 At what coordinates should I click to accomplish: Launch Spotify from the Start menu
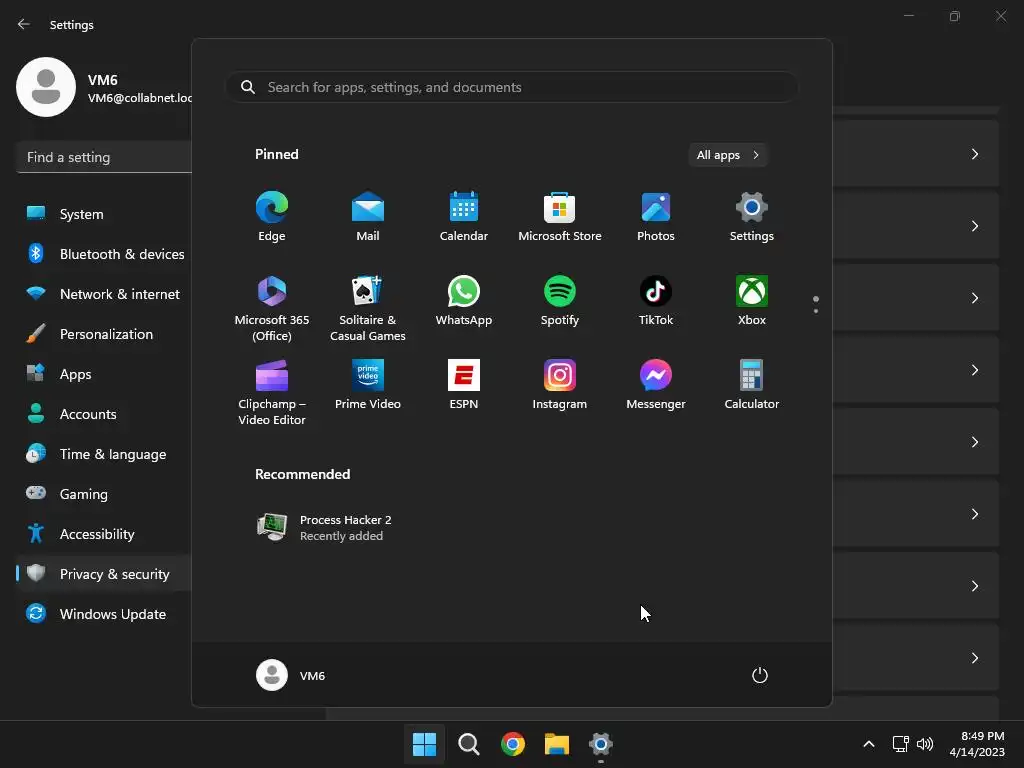(x=560, y=300)
